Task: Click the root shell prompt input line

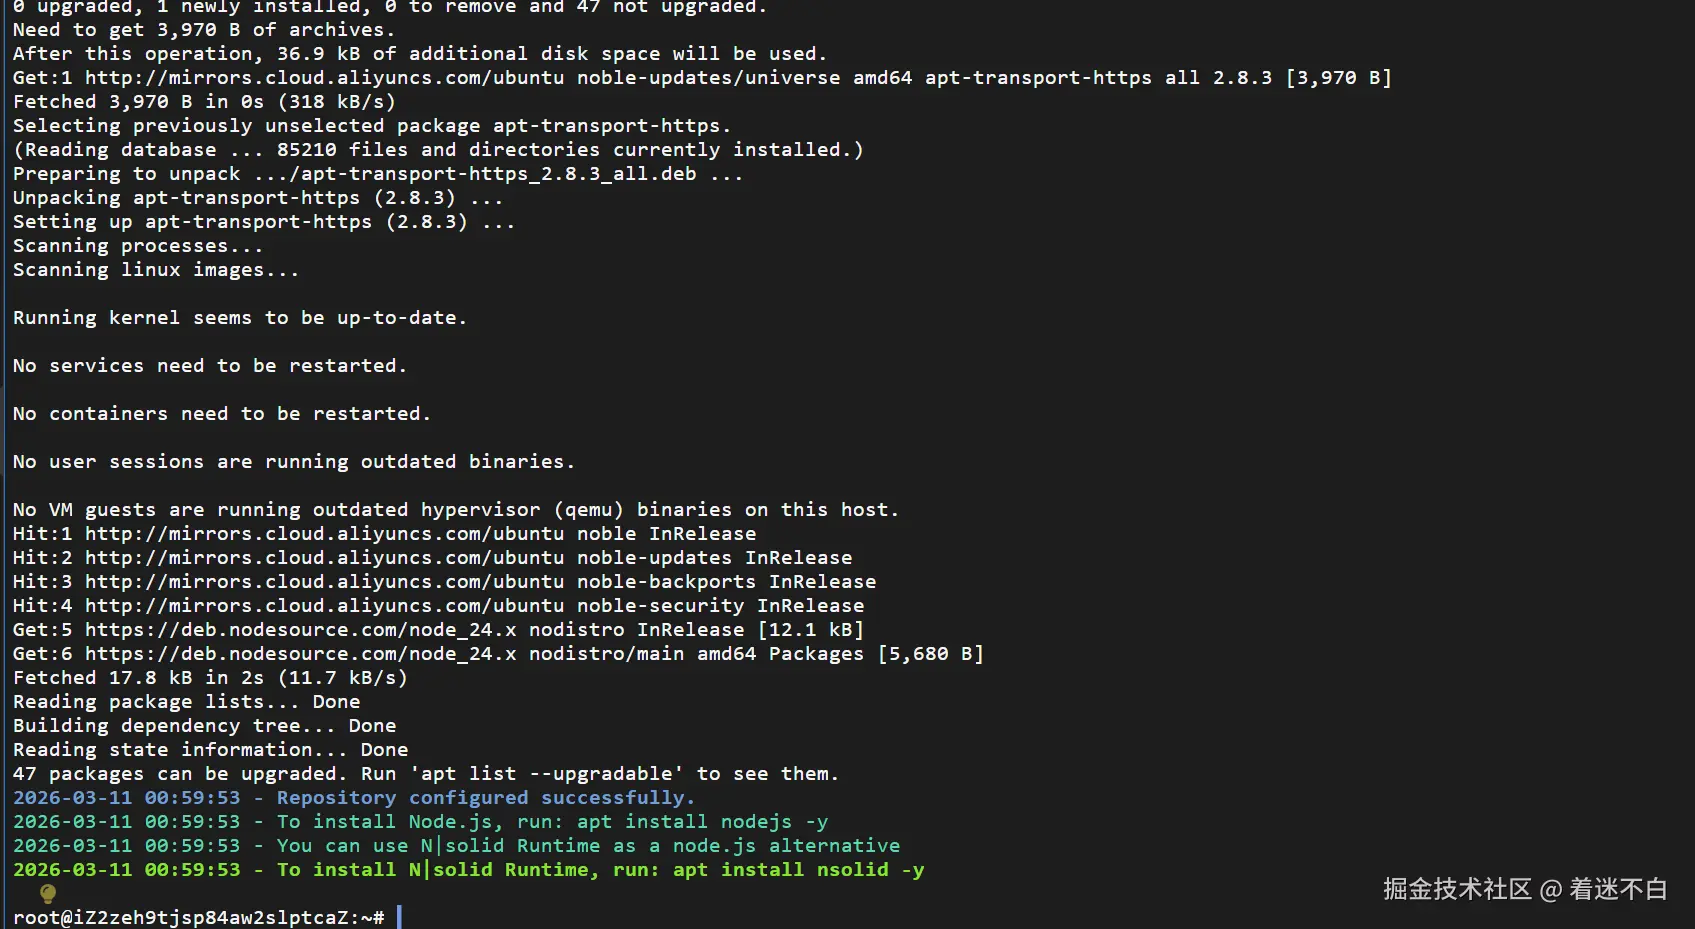Action: (198, 917)
